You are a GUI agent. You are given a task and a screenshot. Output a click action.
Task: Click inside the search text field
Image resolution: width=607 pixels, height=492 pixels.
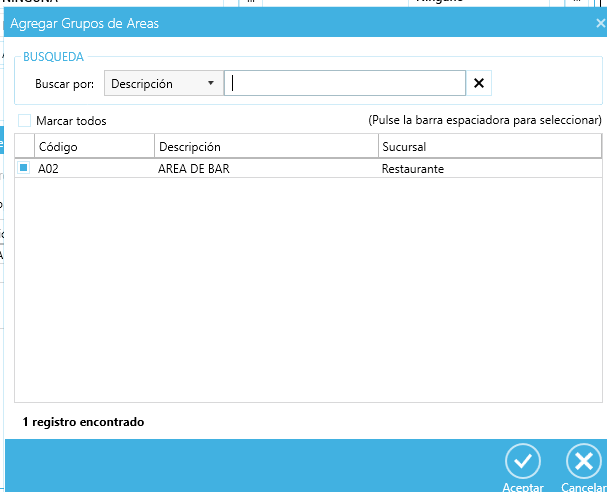click(x=345, y=84)
